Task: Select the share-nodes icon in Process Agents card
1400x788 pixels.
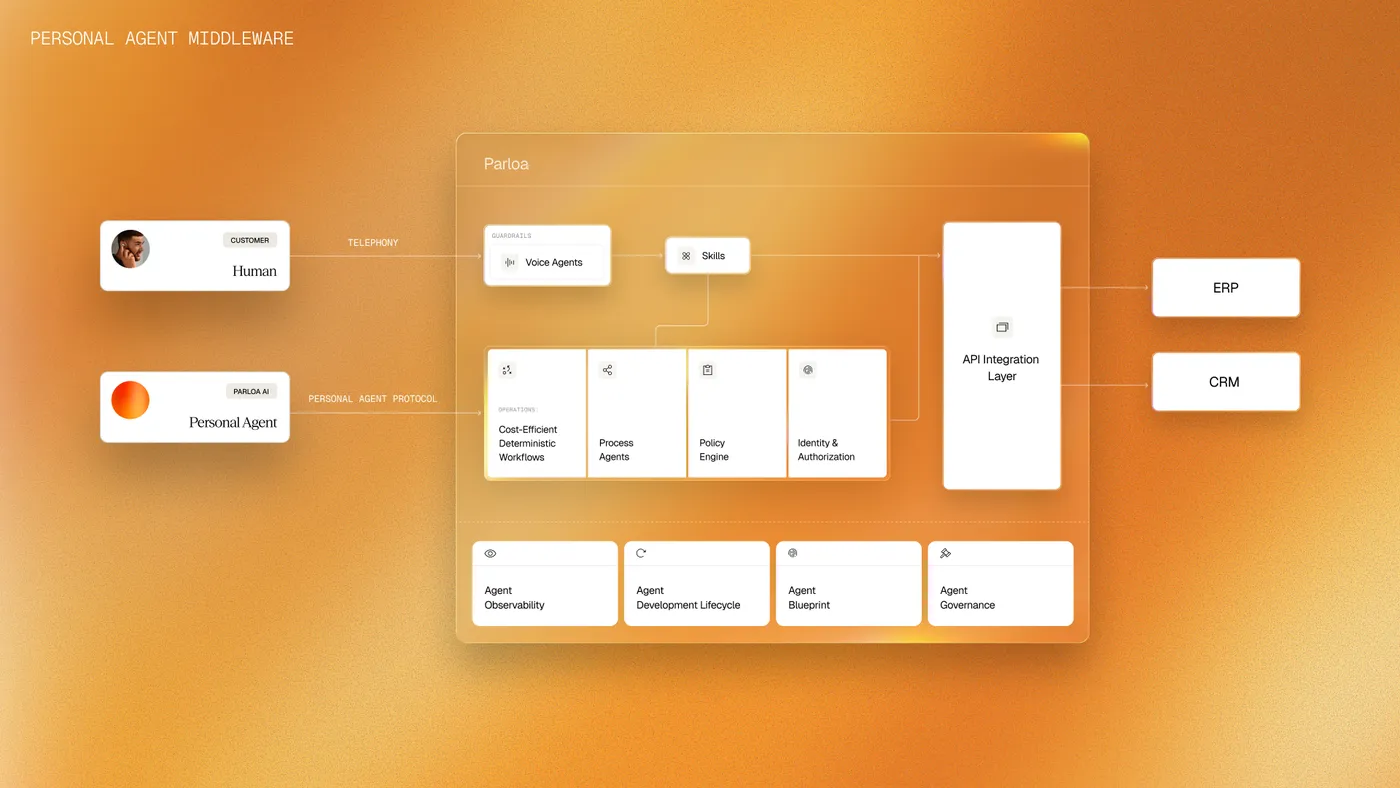Action: (607, 370)
